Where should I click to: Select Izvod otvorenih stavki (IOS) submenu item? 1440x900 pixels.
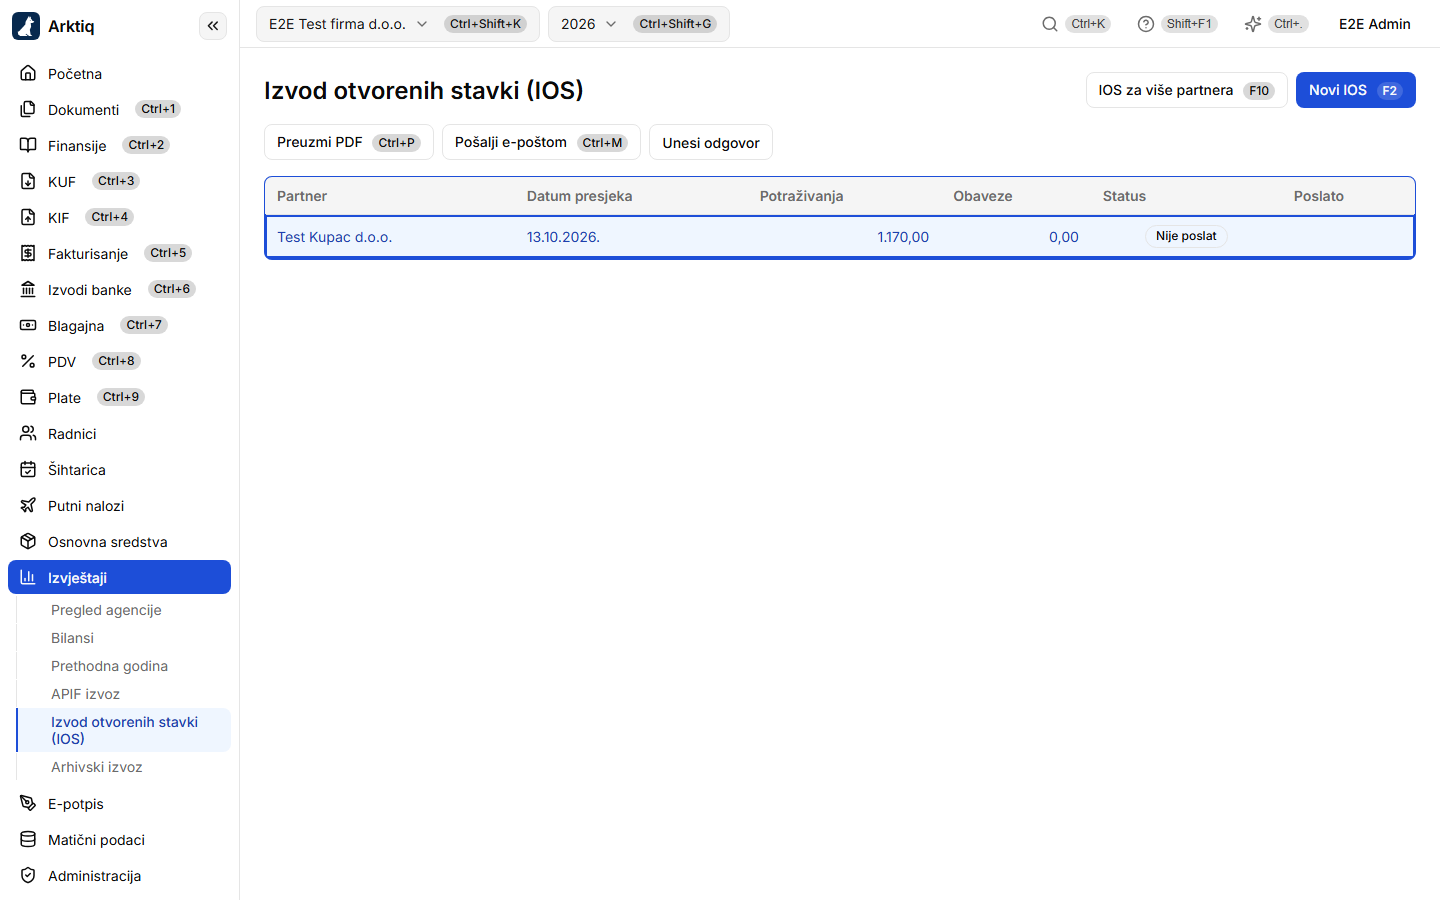coord(124,730)
